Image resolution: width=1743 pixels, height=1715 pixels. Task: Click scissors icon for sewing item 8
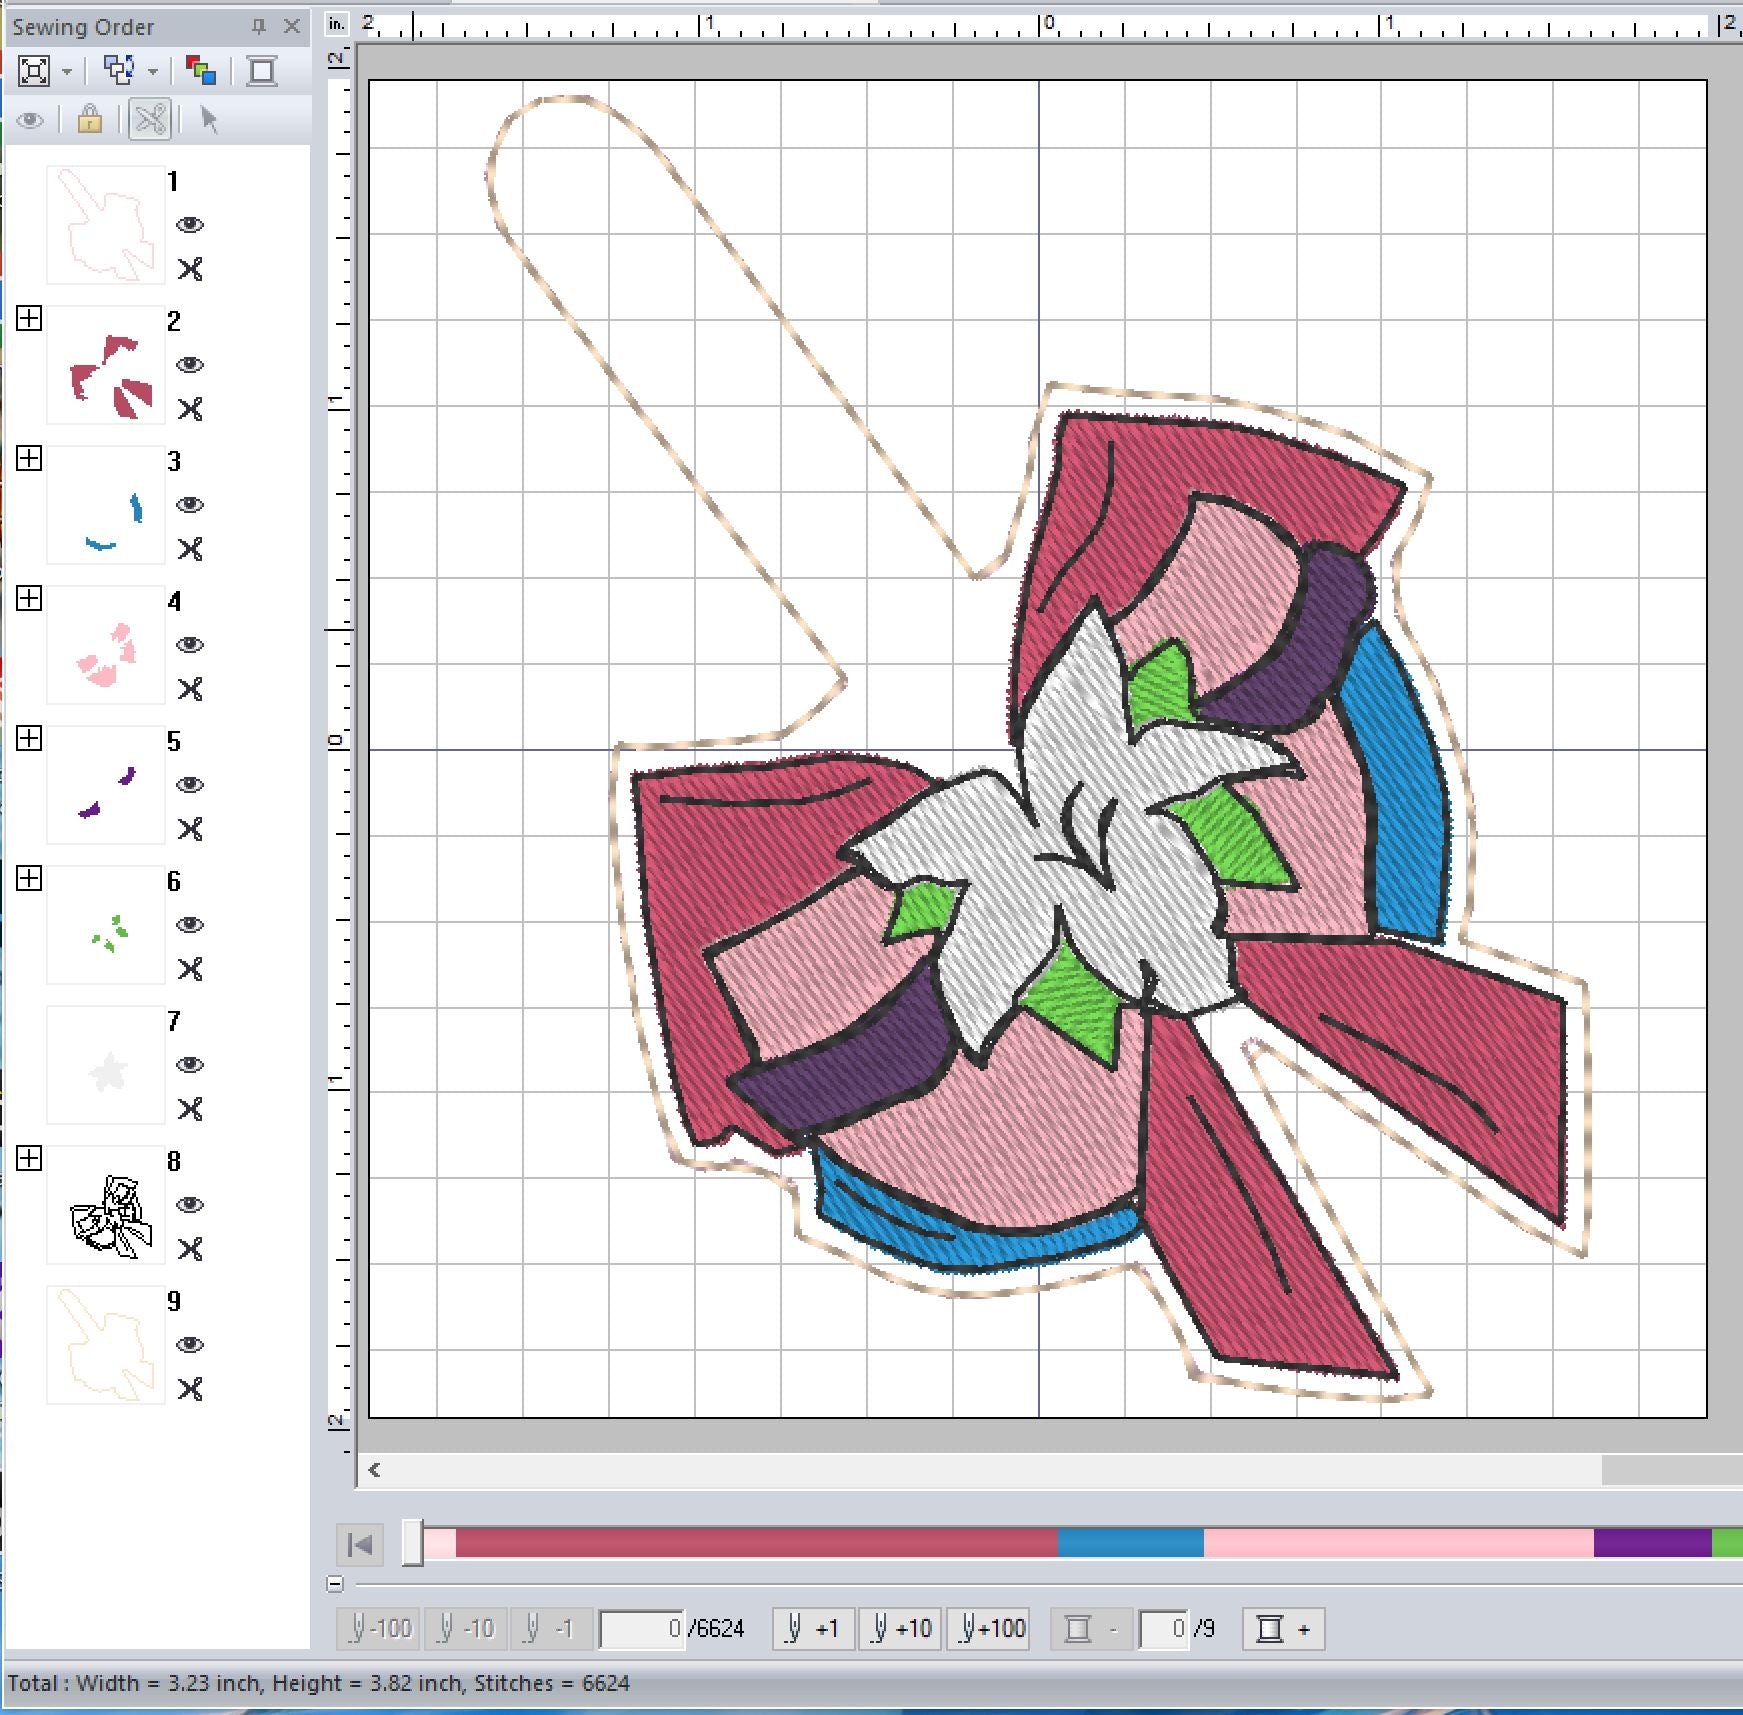190,1249
